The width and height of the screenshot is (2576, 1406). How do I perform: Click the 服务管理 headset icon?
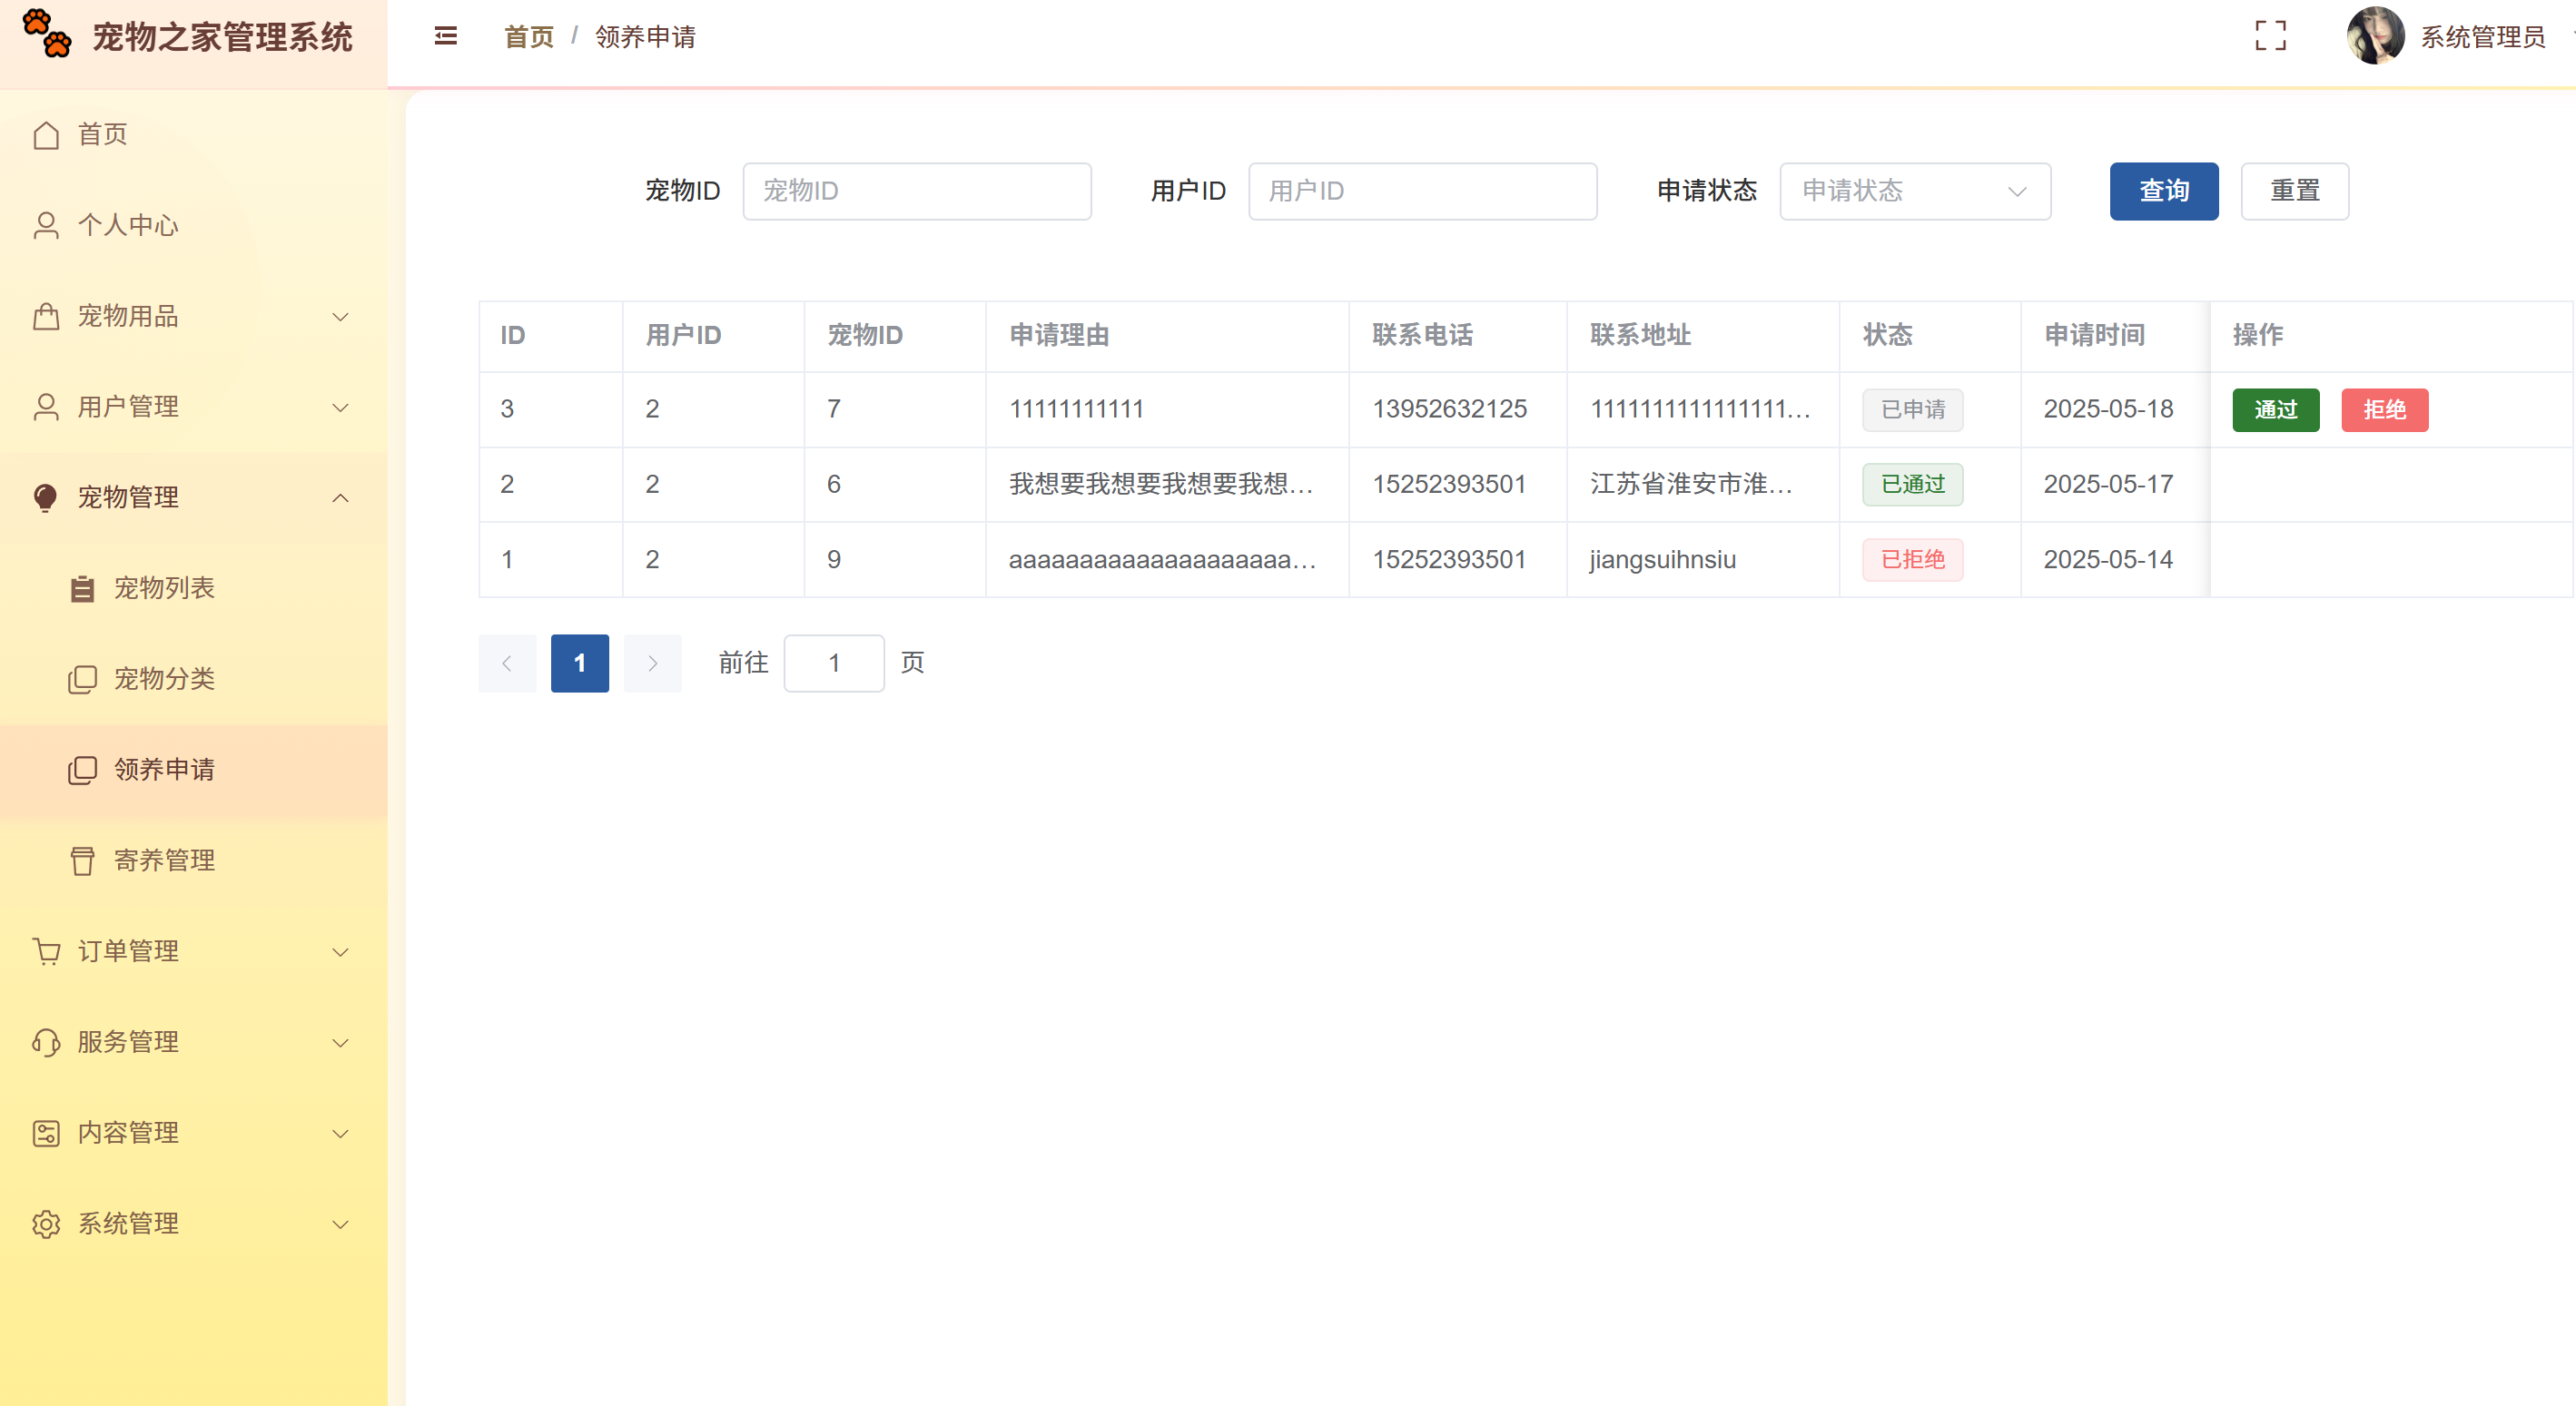point(45,1042)
